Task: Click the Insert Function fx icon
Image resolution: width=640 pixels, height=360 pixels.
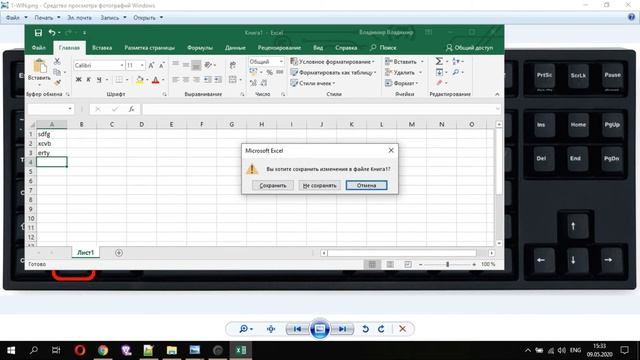Action: click(x=131, y=109)
